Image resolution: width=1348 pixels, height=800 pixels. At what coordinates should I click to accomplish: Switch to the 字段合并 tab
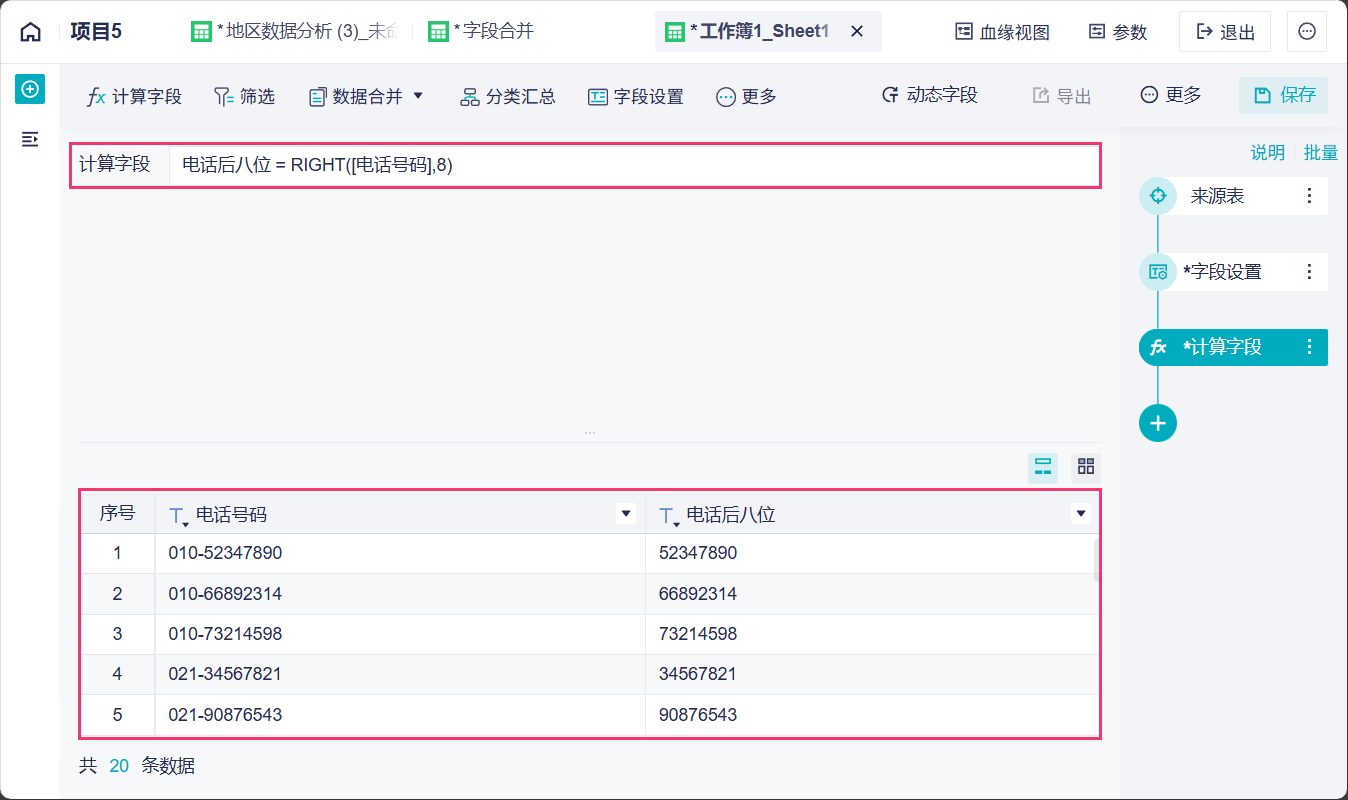pos(482,31)
